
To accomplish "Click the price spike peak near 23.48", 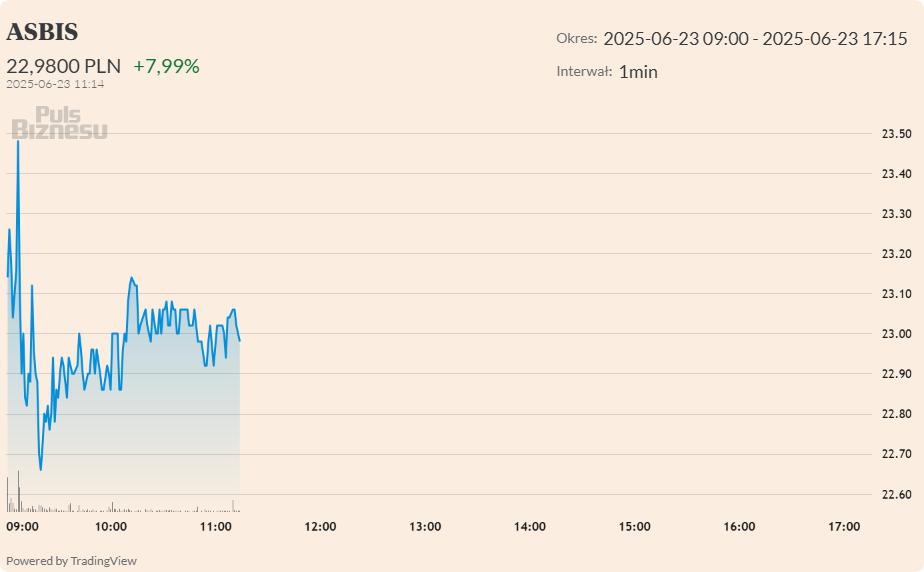I will (18, 141).
